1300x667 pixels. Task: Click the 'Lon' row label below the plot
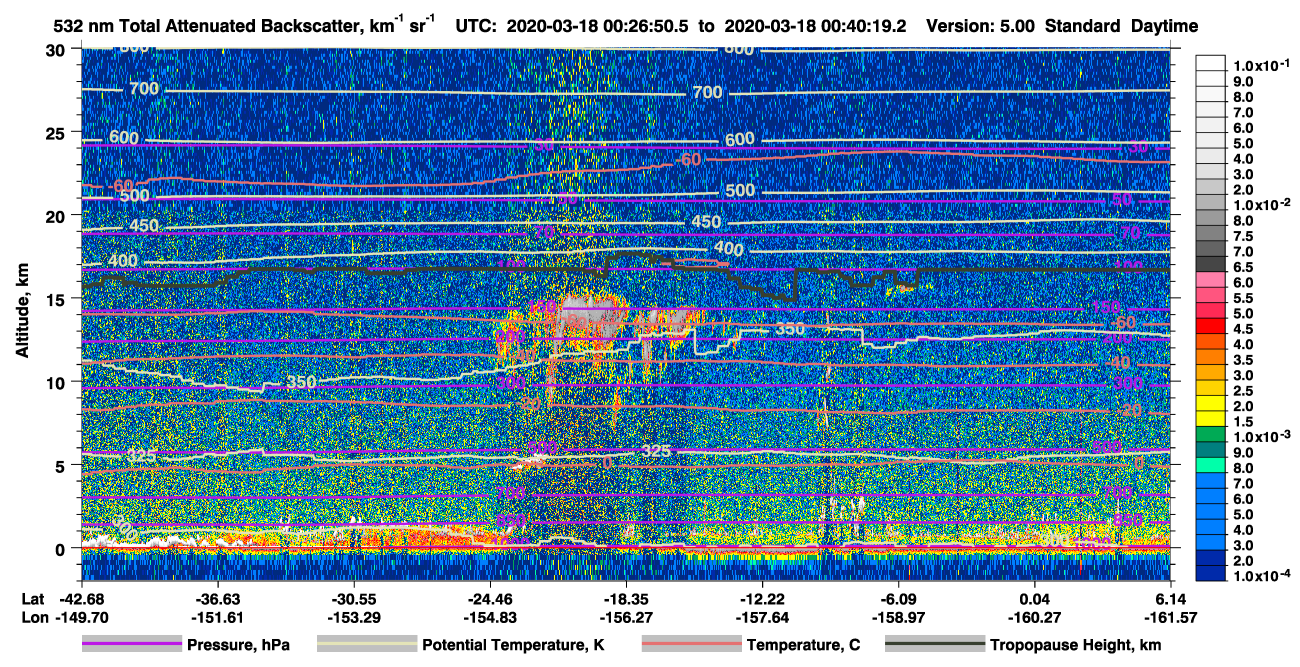click(x=33, y=617)
